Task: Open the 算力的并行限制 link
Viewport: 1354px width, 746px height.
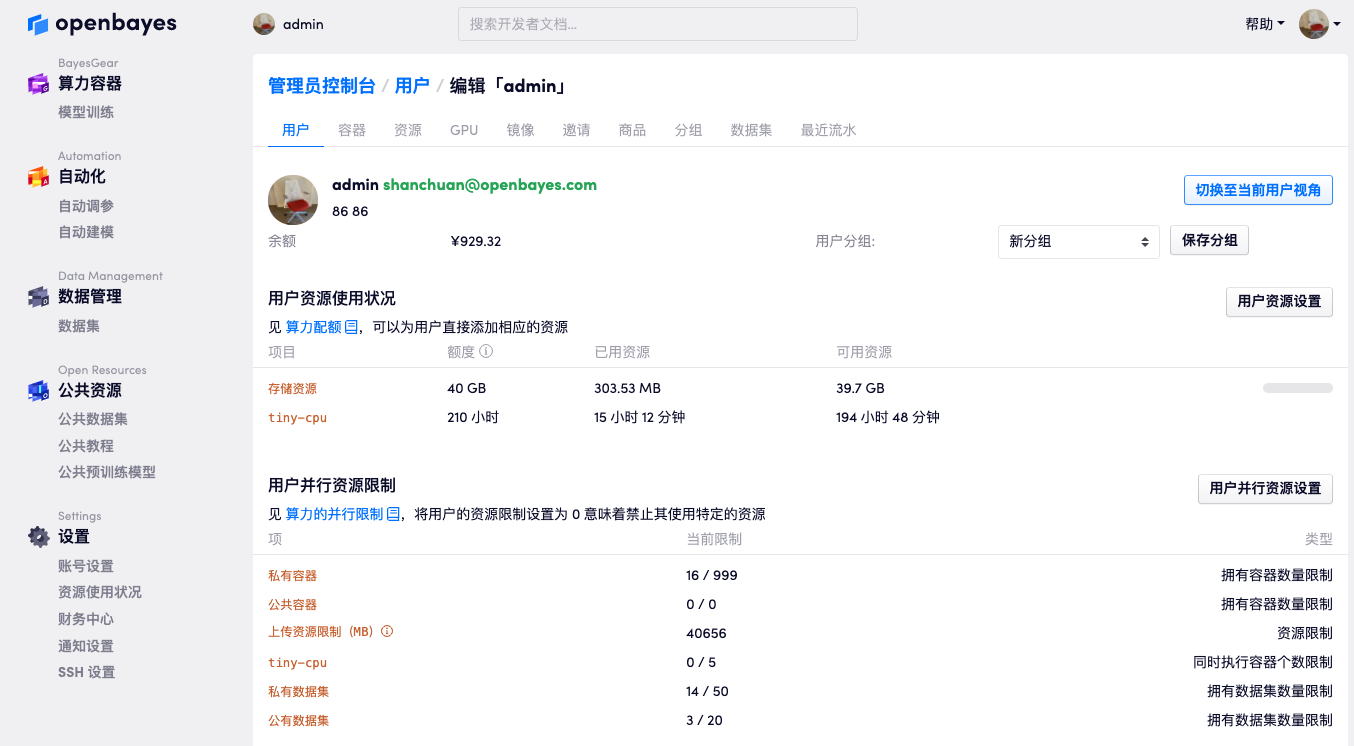Action: pos(334,514)
